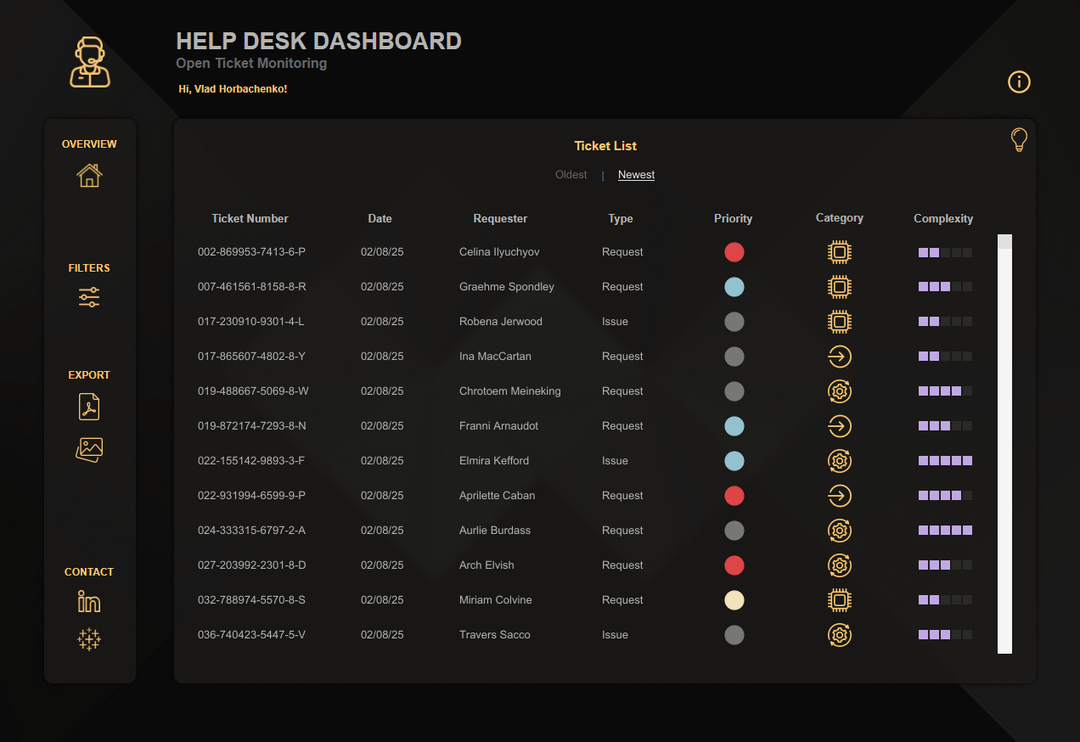Viewport: 1080px width, 742px height.
Task: Sort ticket list by Newest
Action: point(636,175)
